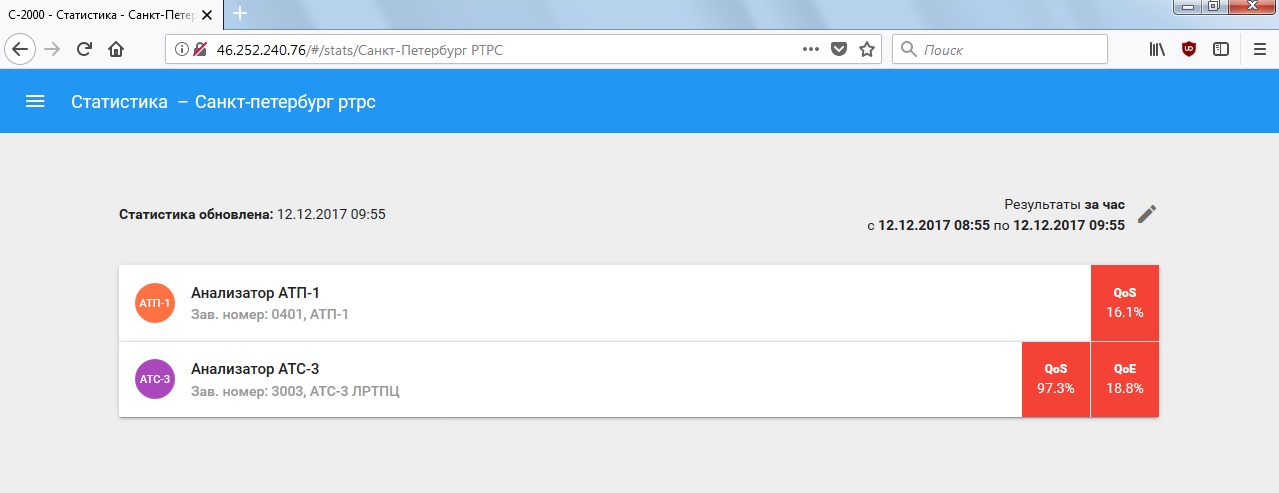This screenshot has width=1279, height=493.
Task: Select the С-2000 Статистика tab
Action: pyautogui.click(x=111, y=14)
